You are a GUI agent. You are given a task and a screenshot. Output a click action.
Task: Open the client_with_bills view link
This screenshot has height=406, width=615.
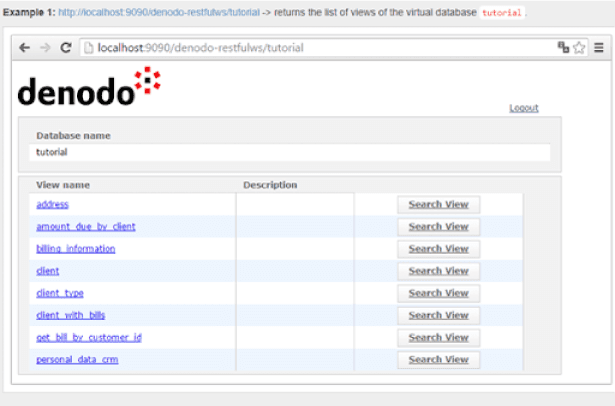(71, 315)
